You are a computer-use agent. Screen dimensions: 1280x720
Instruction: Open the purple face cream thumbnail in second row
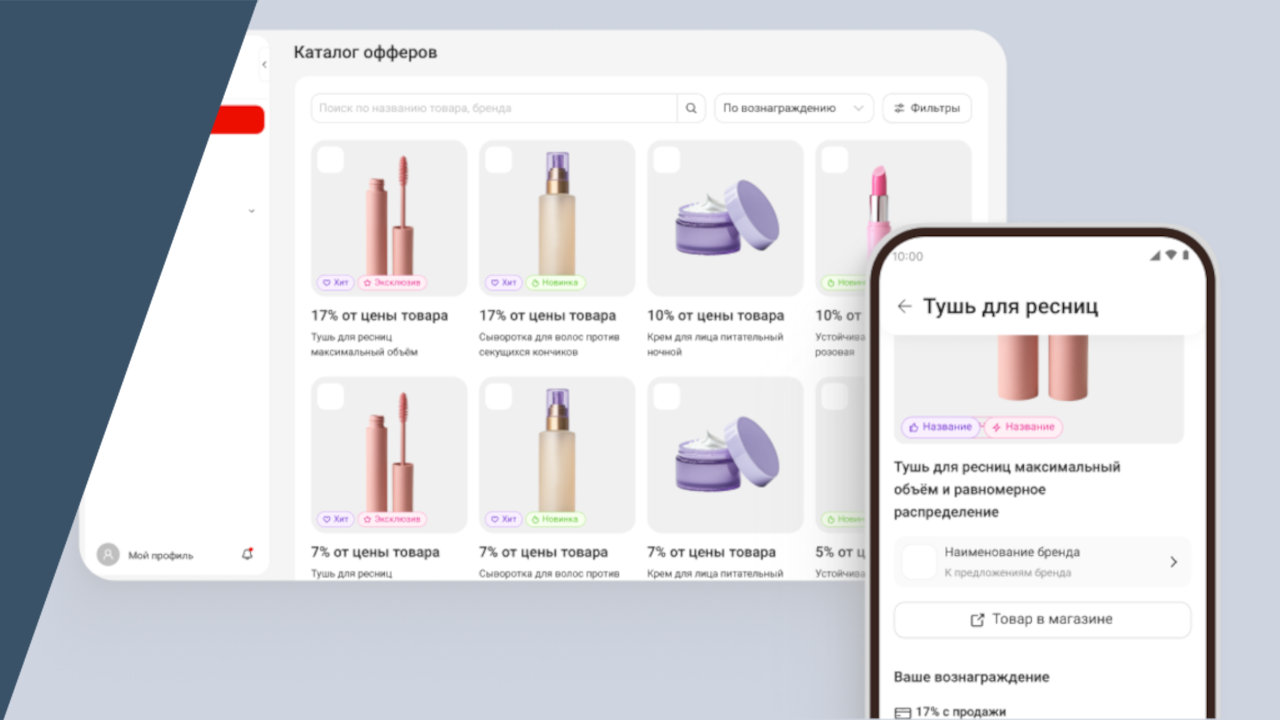click(x=725, y=455)
